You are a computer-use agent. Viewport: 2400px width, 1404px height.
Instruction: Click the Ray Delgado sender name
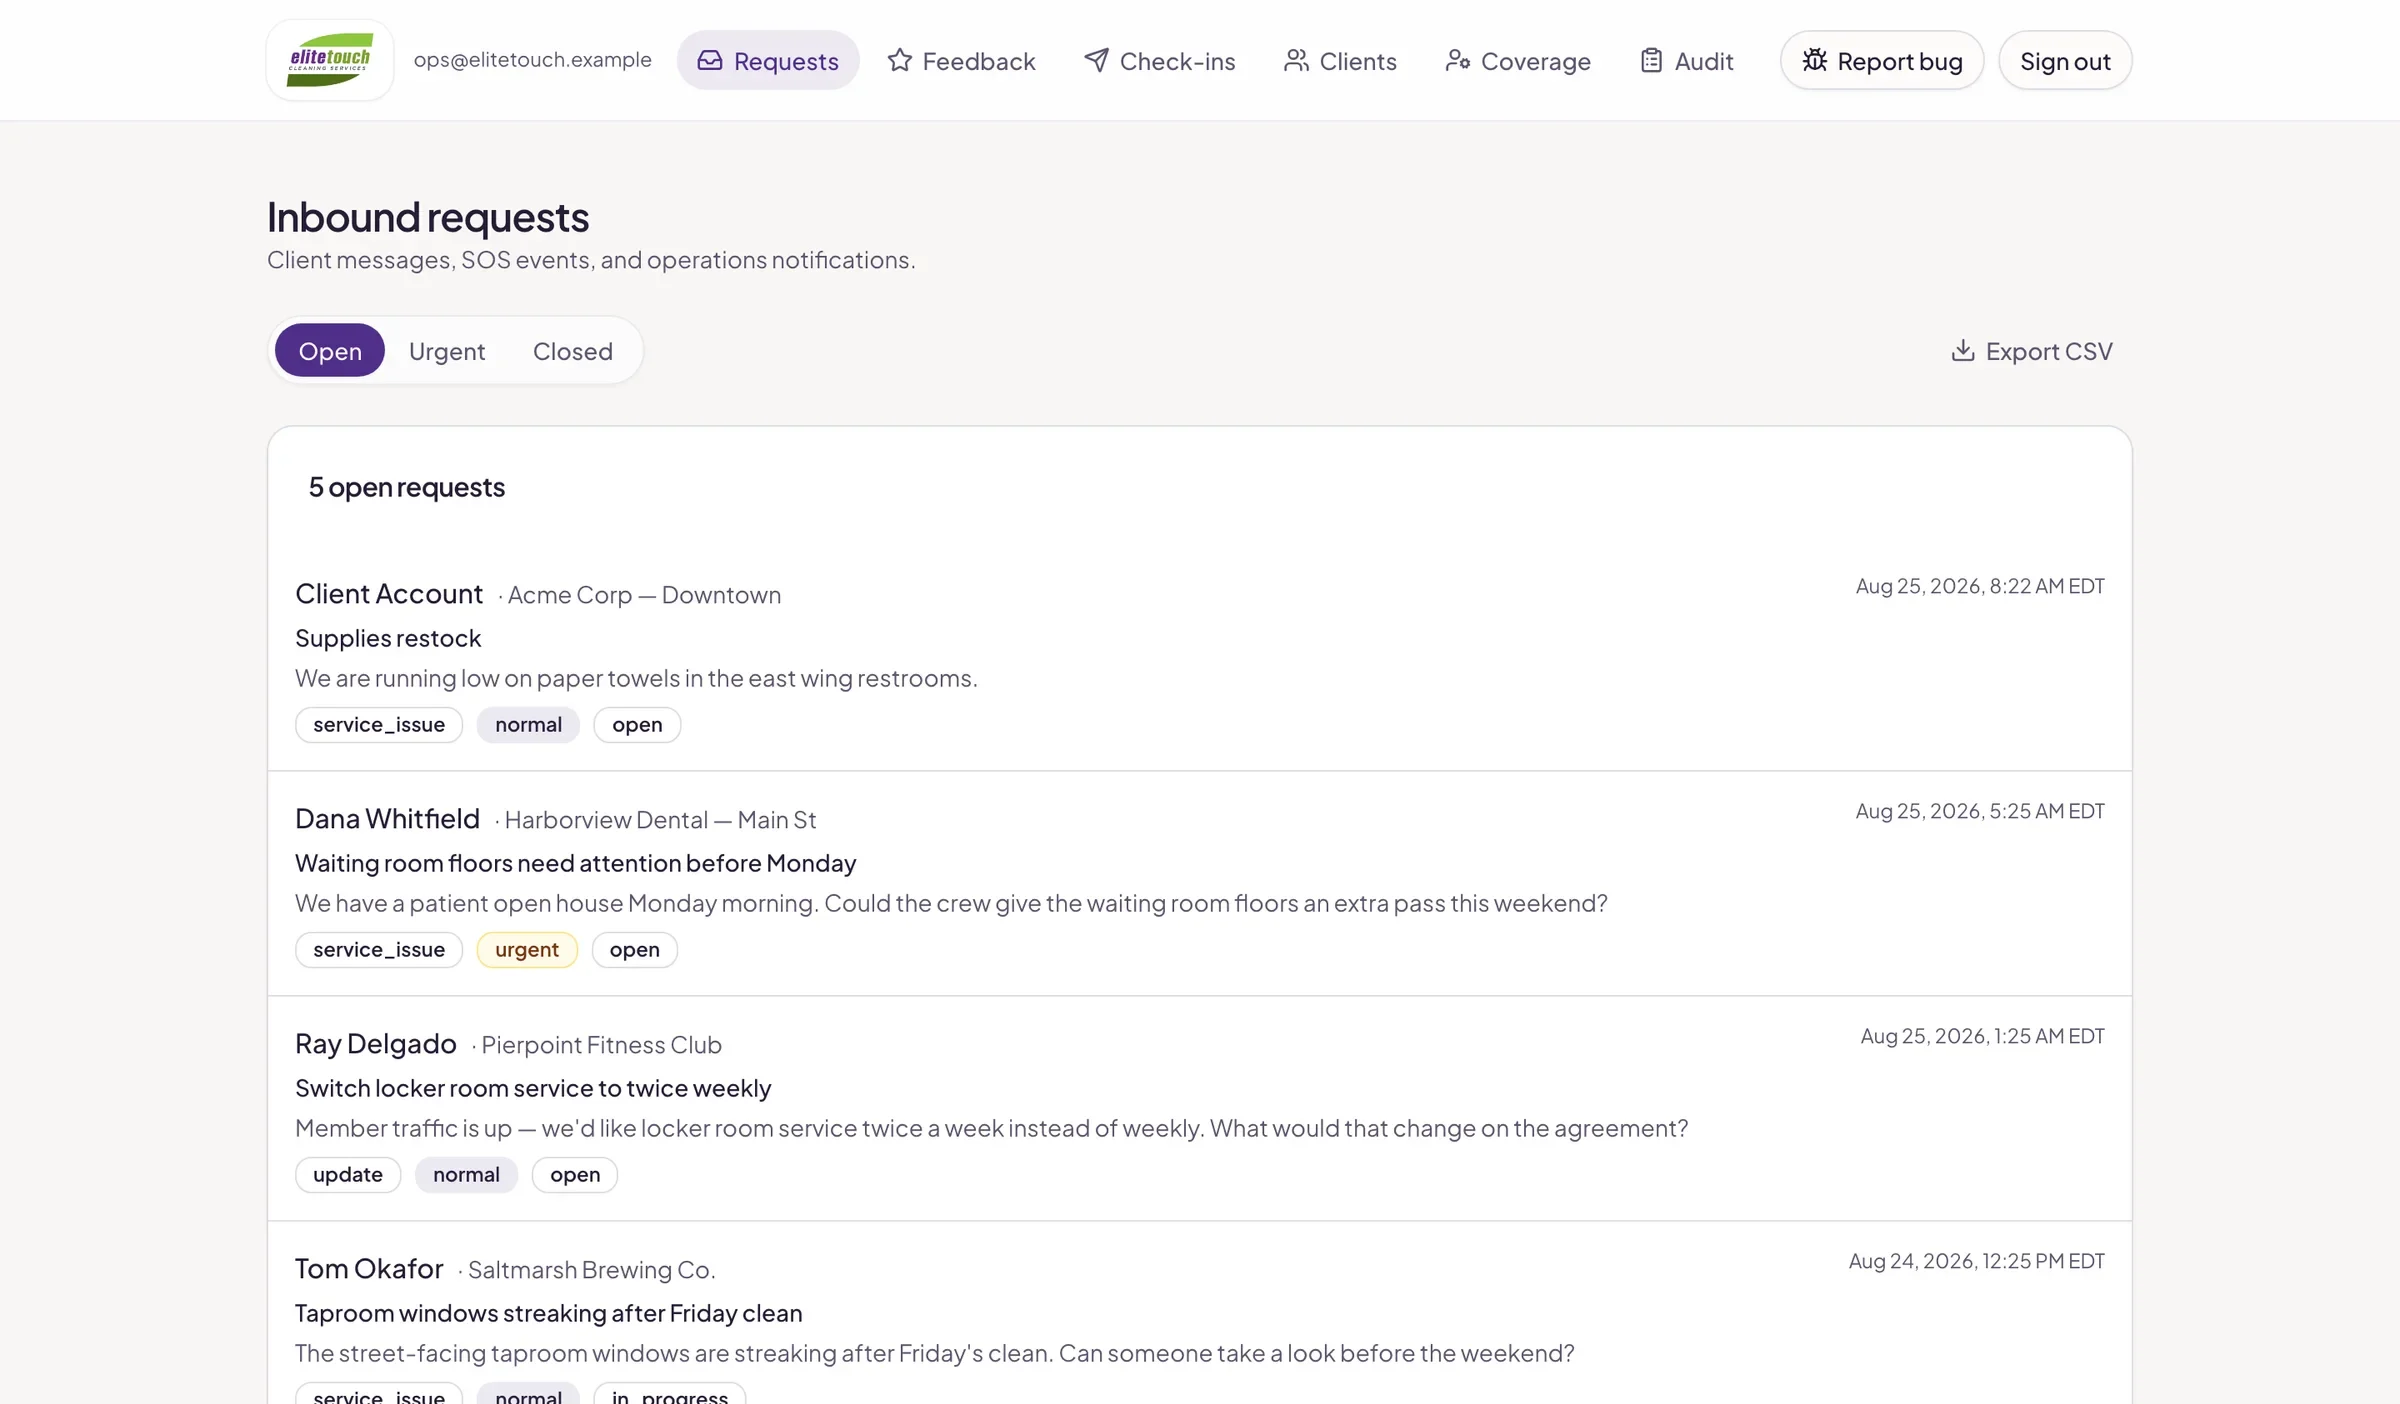click(375, 1044)
